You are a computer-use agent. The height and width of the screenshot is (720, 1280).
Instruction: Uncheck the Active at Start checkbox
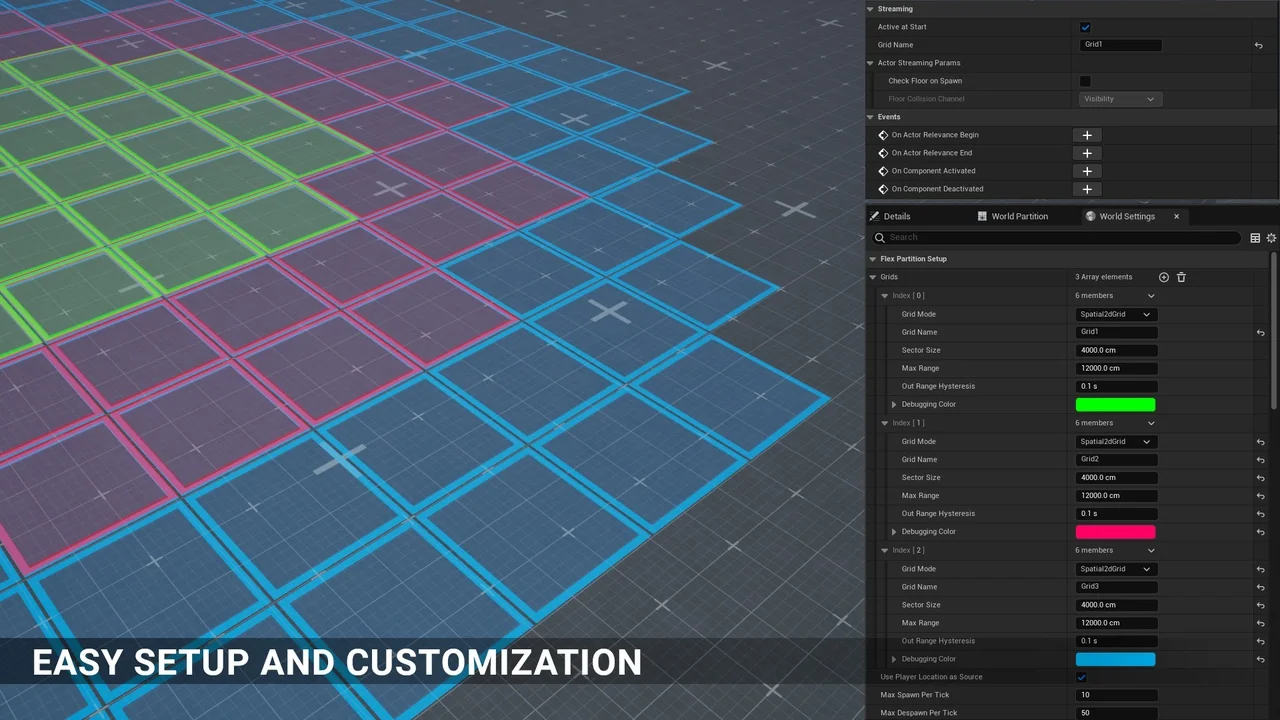tap(1085, 27)
